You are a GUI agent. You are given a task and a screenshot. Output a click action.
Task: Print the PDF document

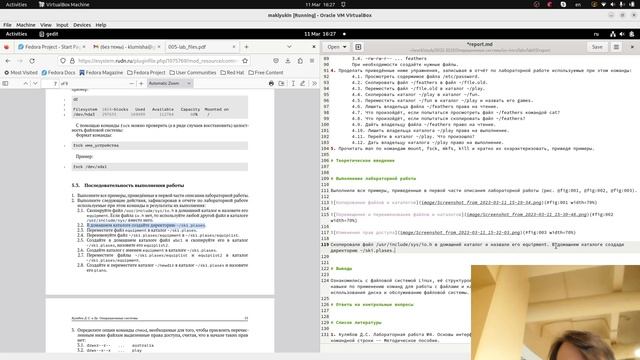(271, 83)
